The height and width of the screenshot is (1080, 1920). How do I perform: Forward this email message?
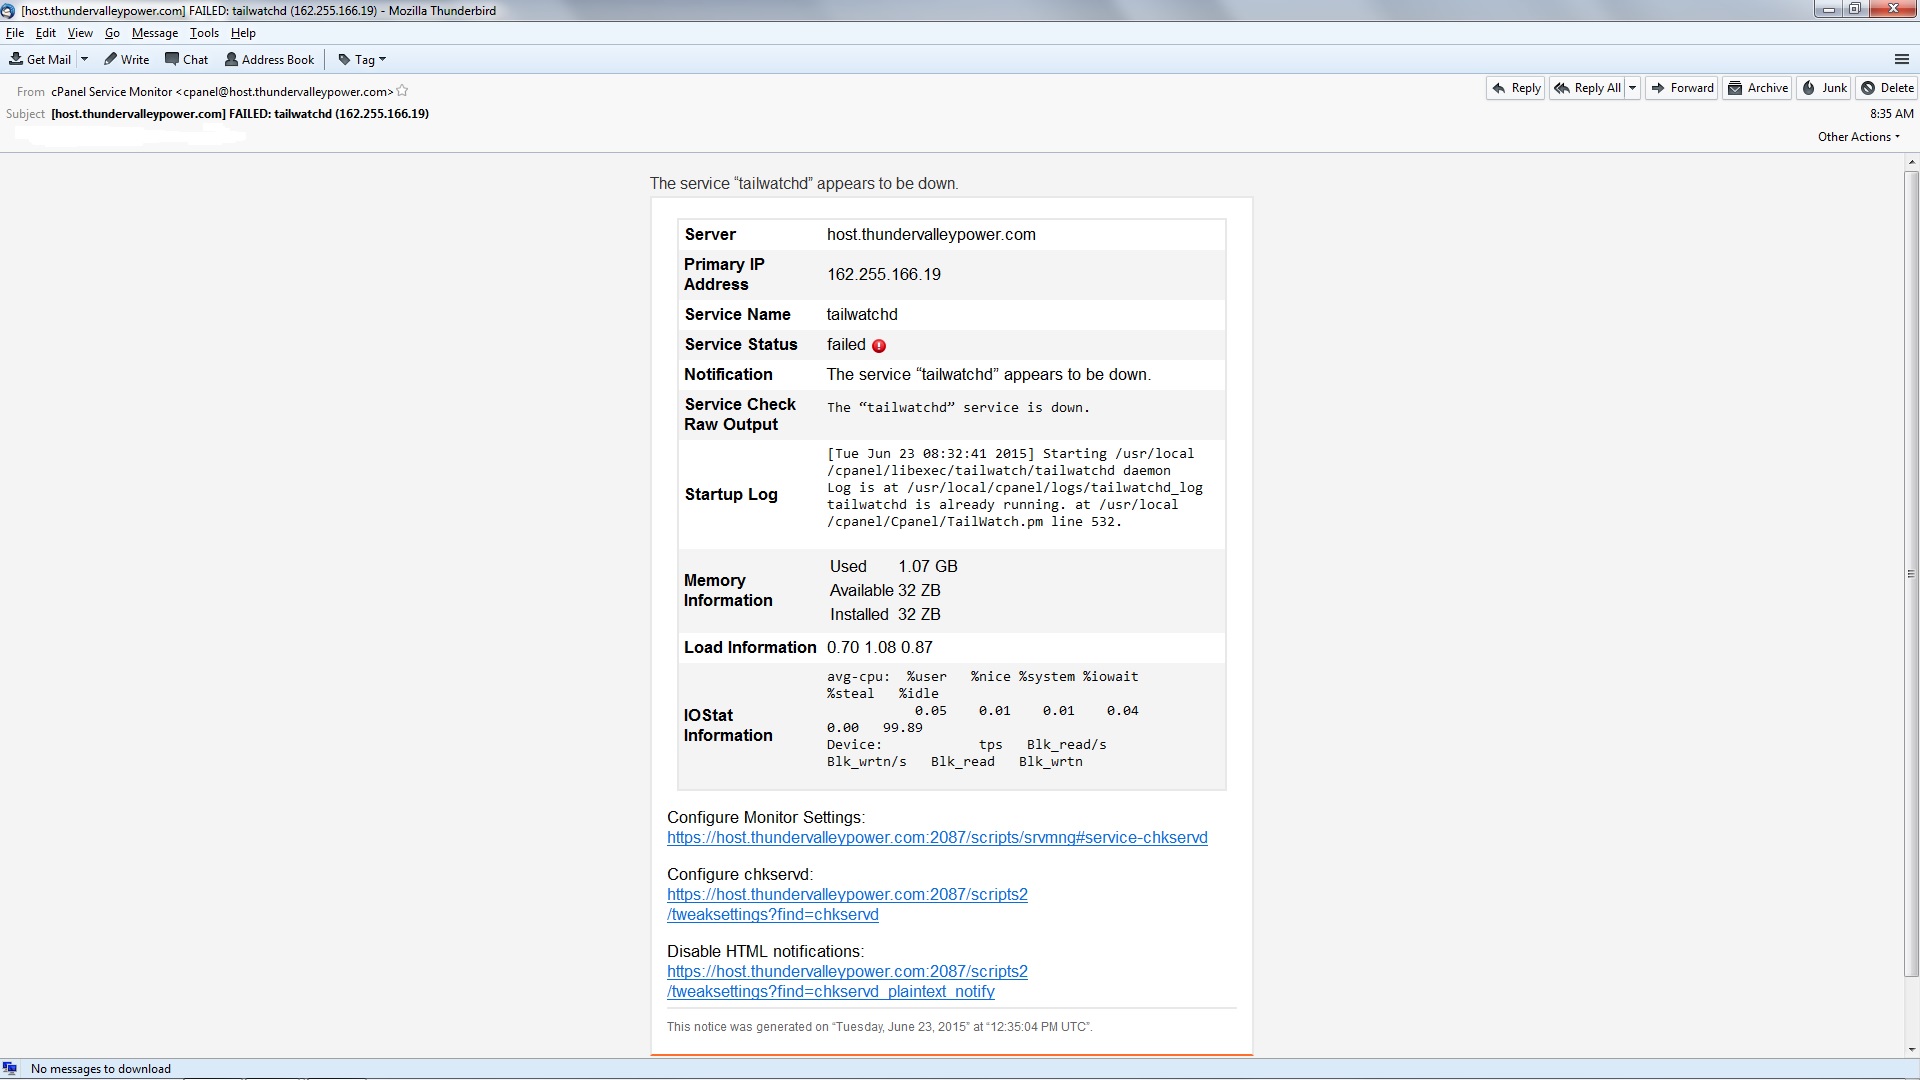pos(1681,88)
